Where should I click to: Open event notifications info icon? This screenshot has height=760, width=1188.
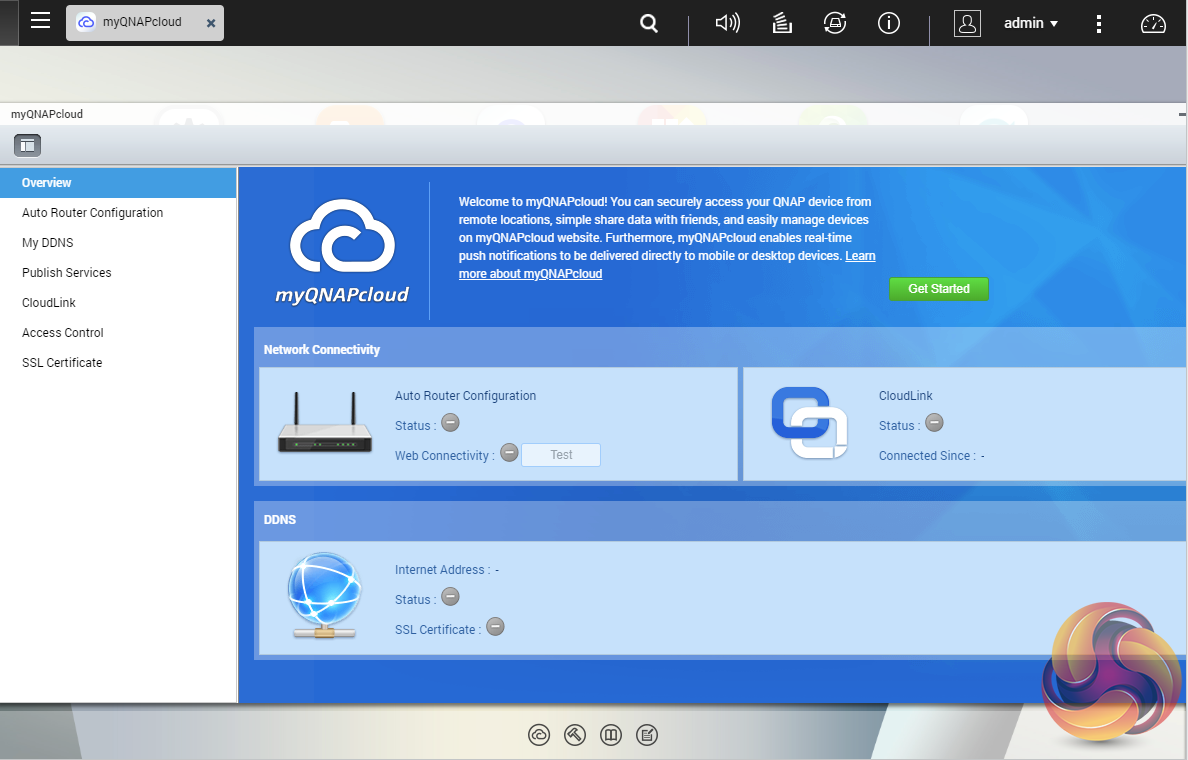(889, 23)
